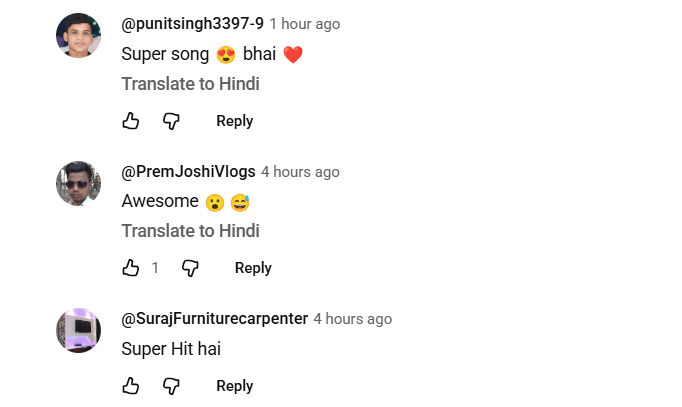Reply to the "Super song" comment
This screenshot has height=407, width=682.
234,121
